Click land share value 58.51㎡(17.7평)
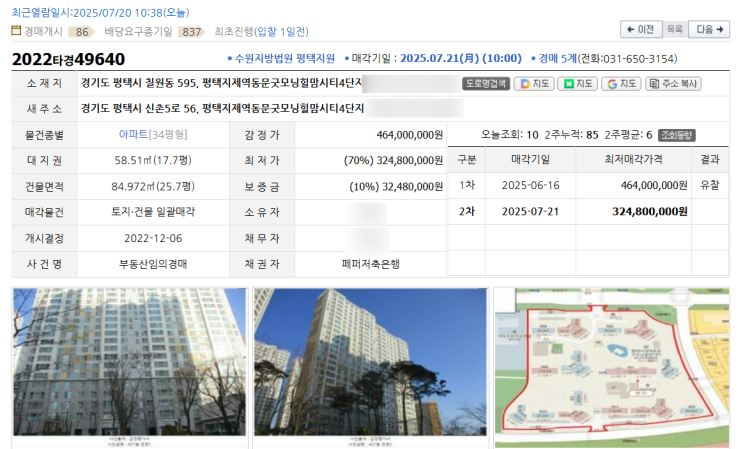Screen dimensions: 743x449 153,160
